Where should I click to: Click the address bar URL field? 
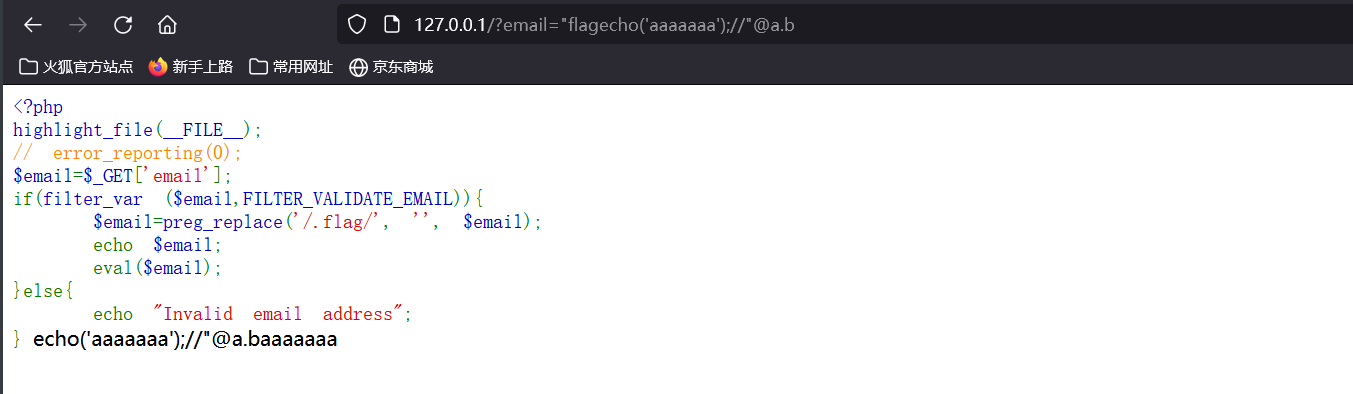840,25
